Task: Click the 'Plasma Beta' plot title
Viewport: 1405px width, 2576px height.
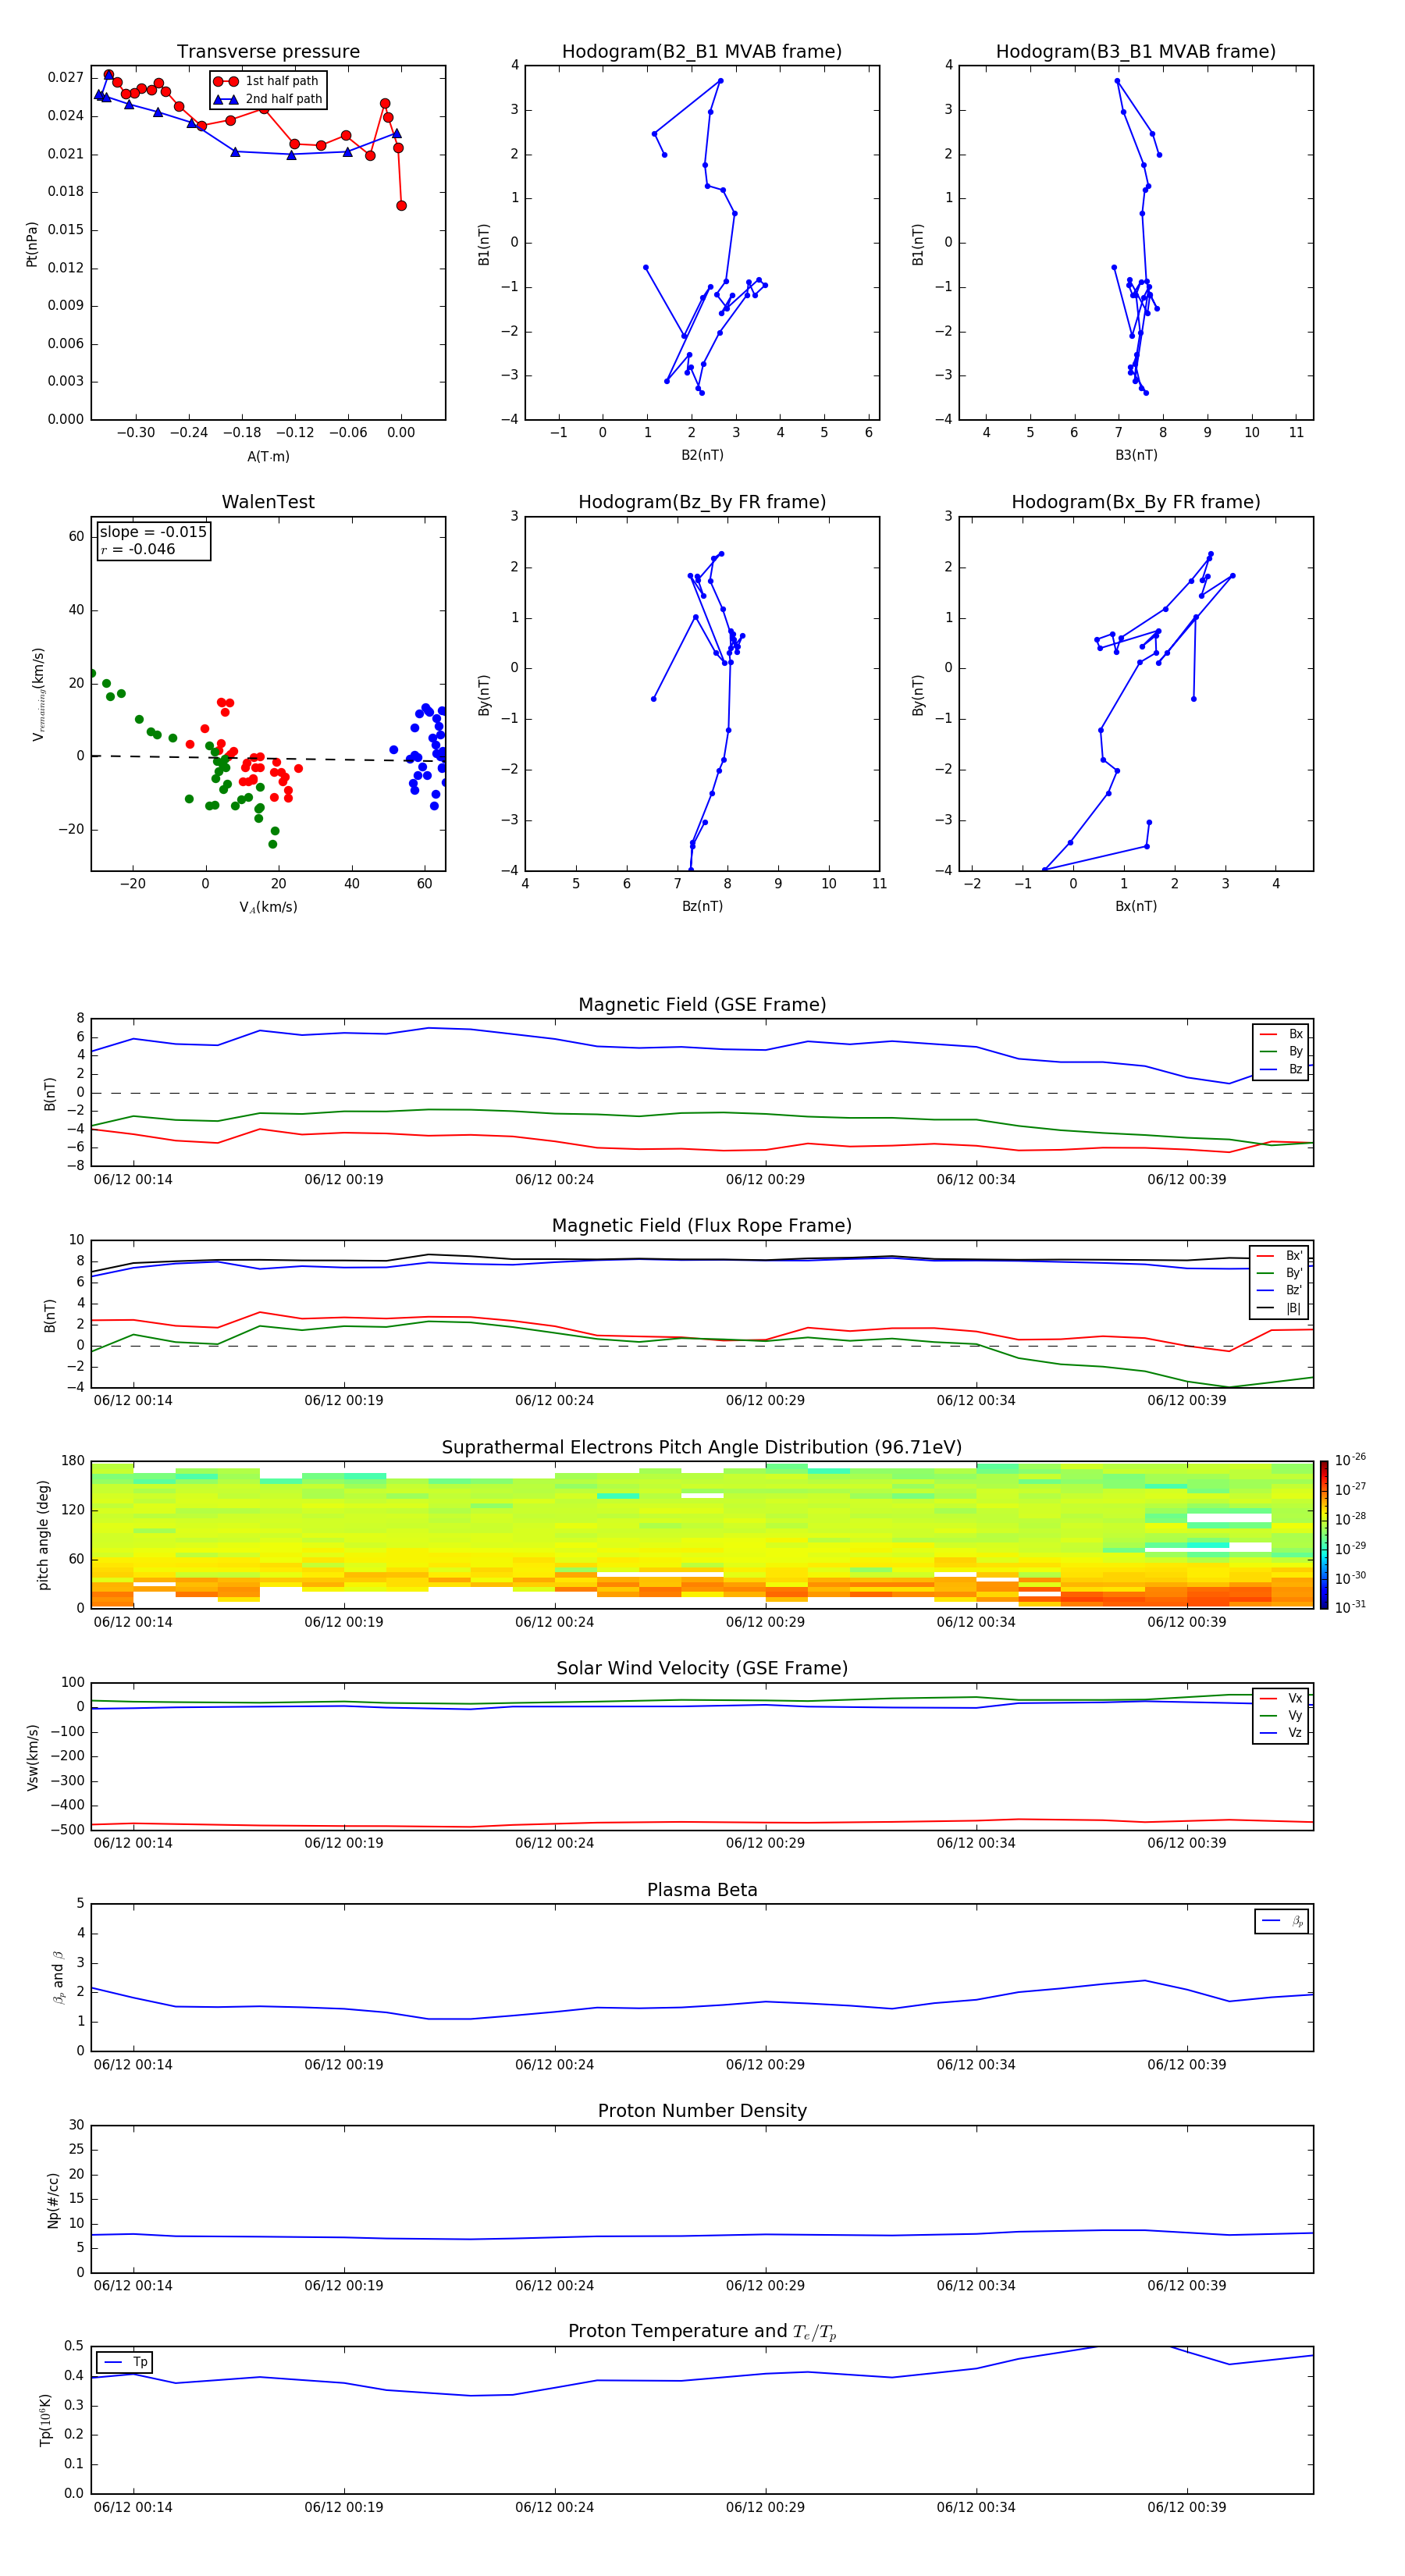Action: (x=702, y=1890)
